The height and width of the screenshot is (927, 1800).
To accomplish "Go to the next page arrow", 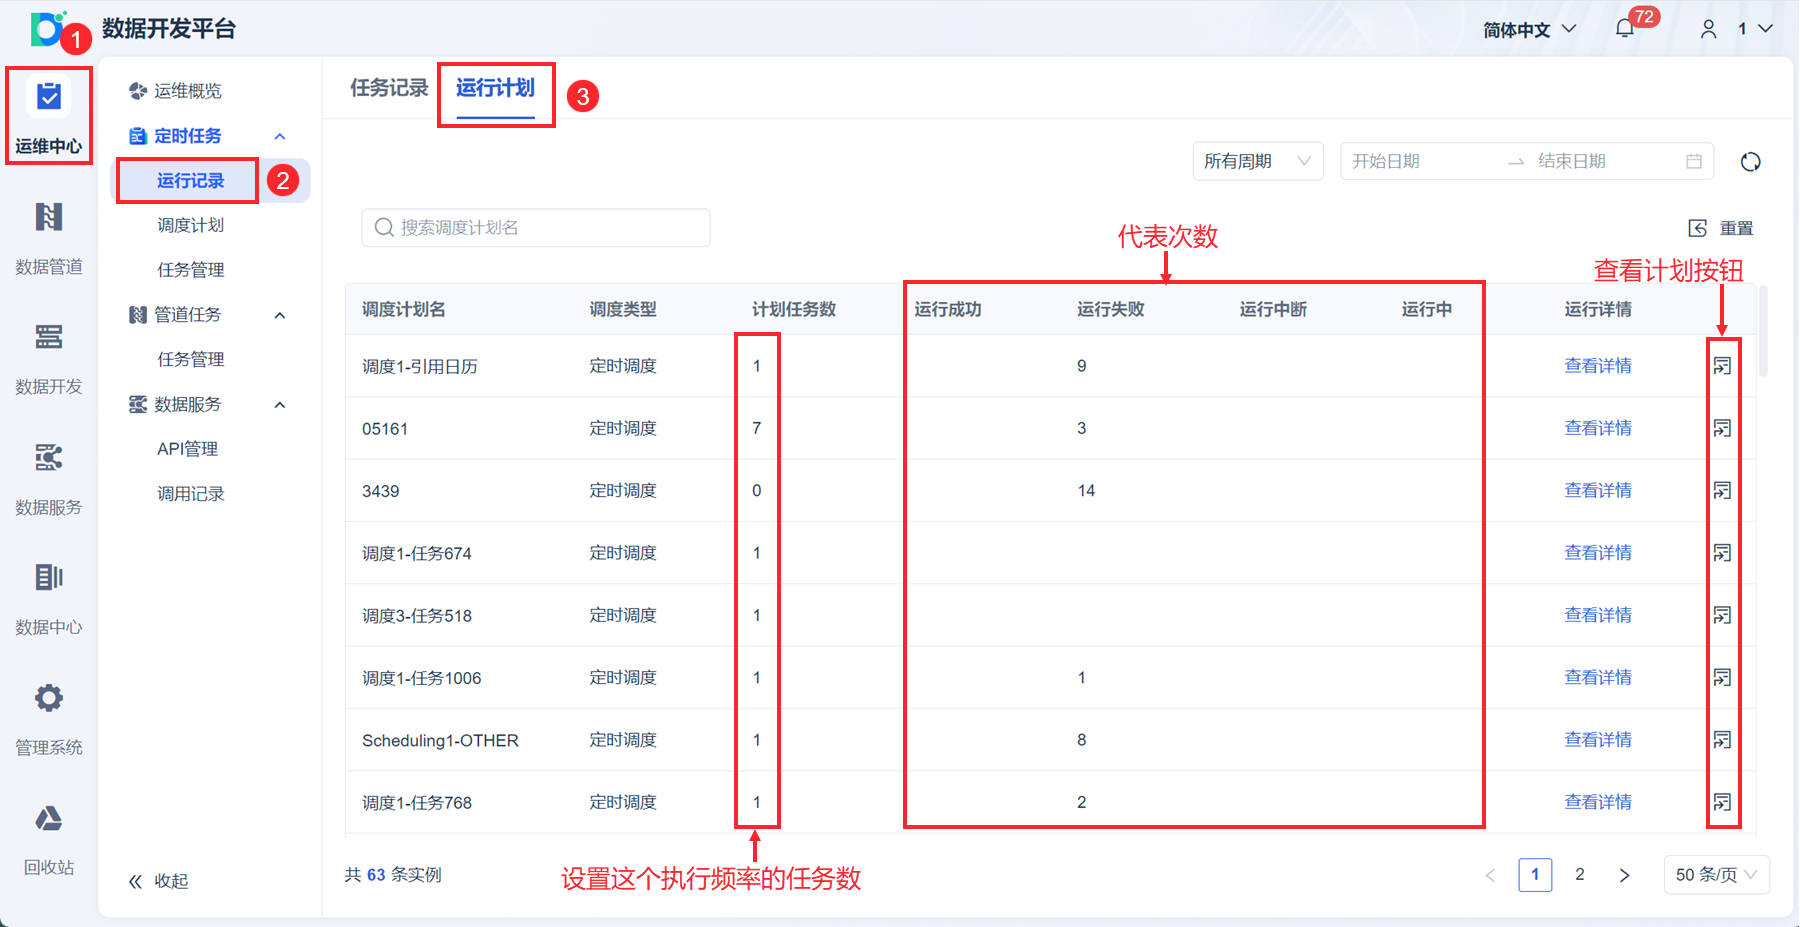I will [1625, 875].
